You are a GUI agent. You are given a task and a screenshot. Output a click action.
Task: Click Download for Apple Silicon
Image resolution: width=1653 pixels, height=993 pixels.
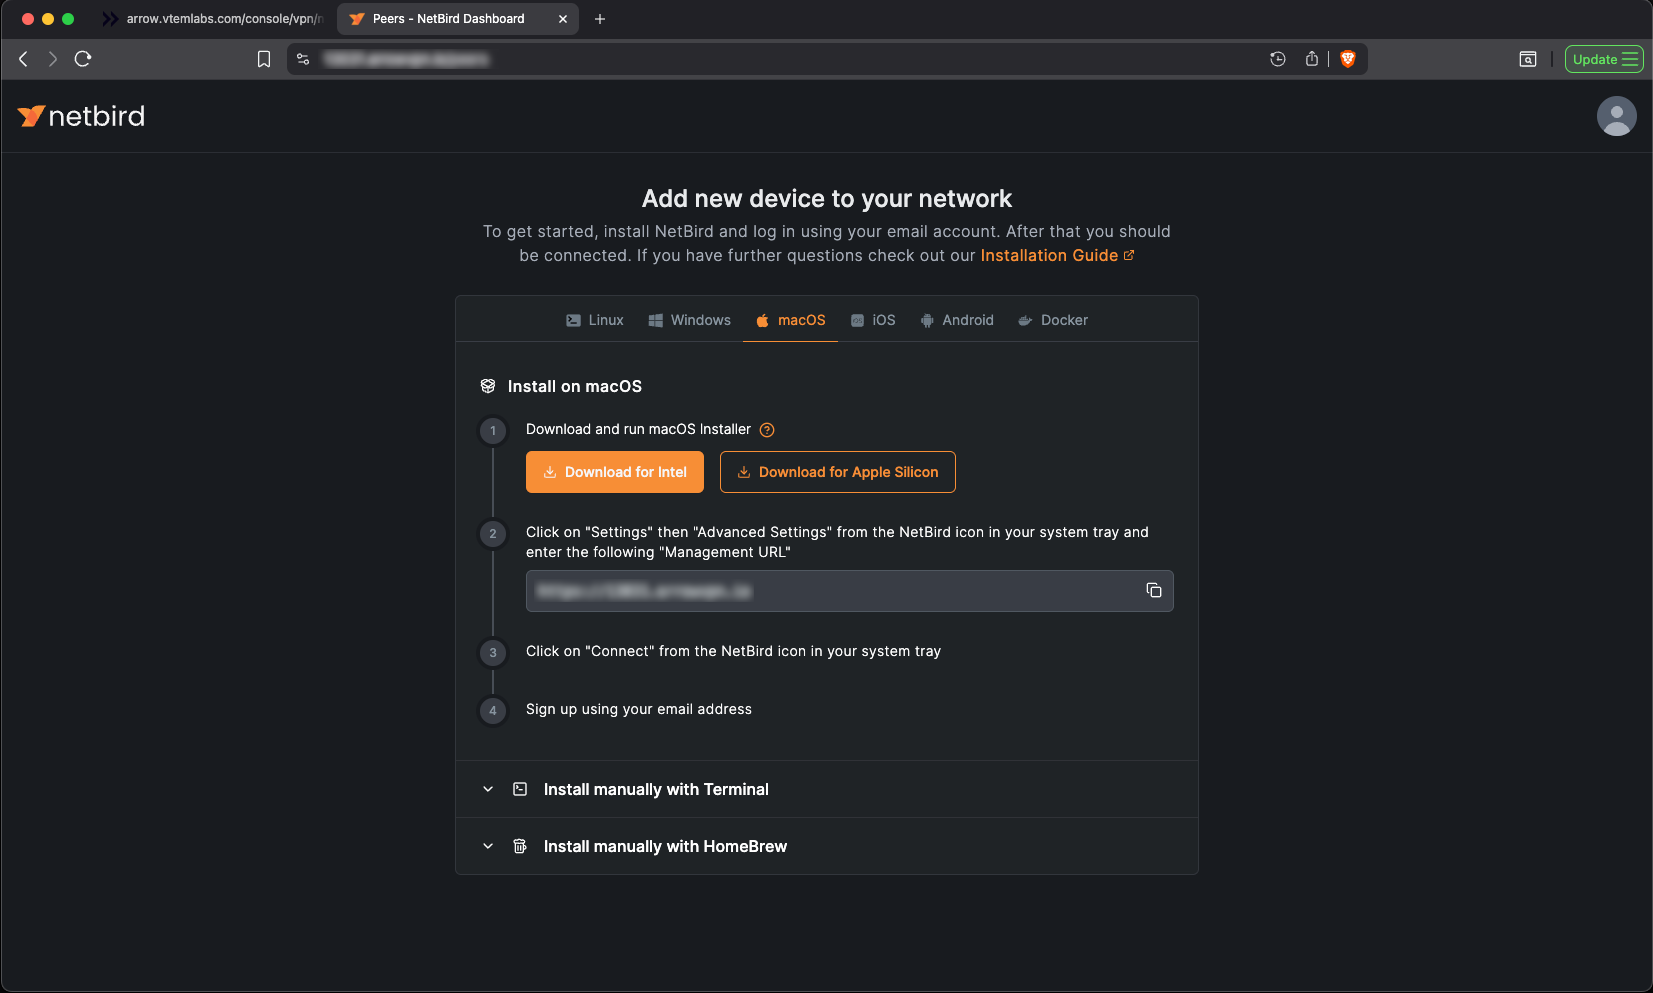click(838, 471)
